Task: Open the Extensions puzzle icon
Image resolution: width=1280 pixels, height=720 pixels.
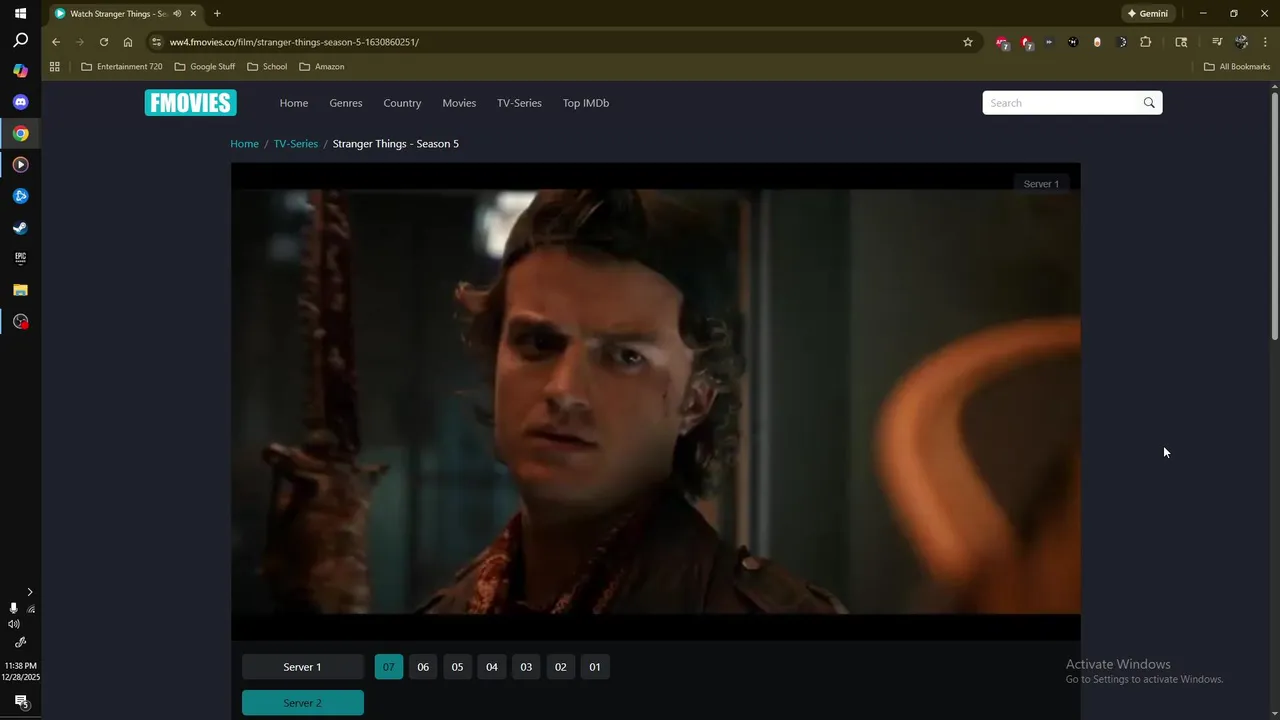Action: coord(1146,42)
